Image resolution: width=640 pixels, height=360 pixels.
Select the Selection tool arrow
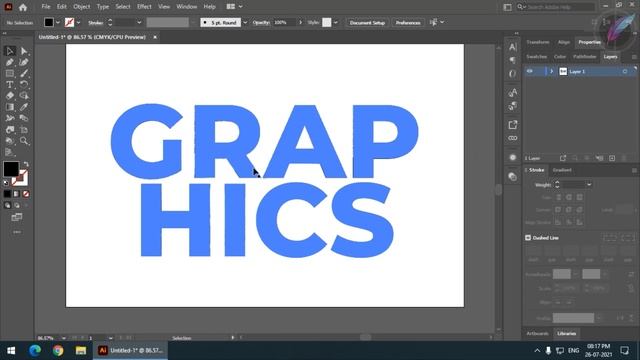[10, 51]
